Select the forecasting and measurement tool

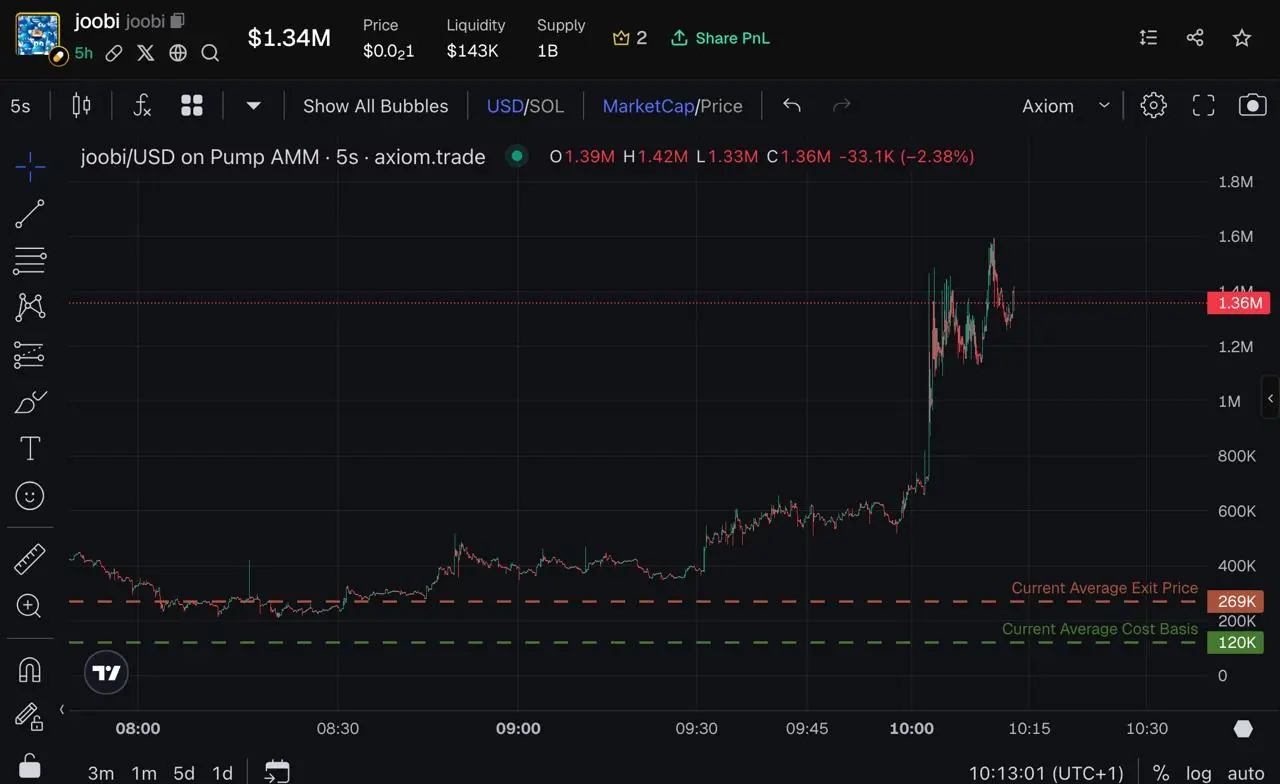click(x=30, y=355)
